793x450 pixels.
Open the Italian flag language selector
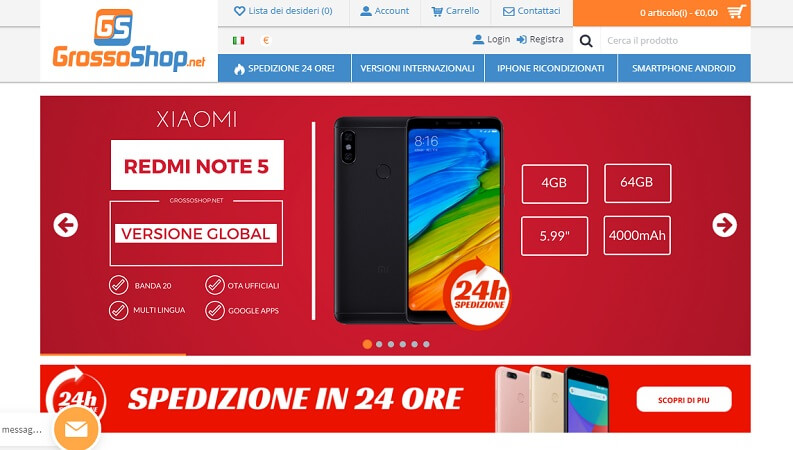[x=239, y=40]
